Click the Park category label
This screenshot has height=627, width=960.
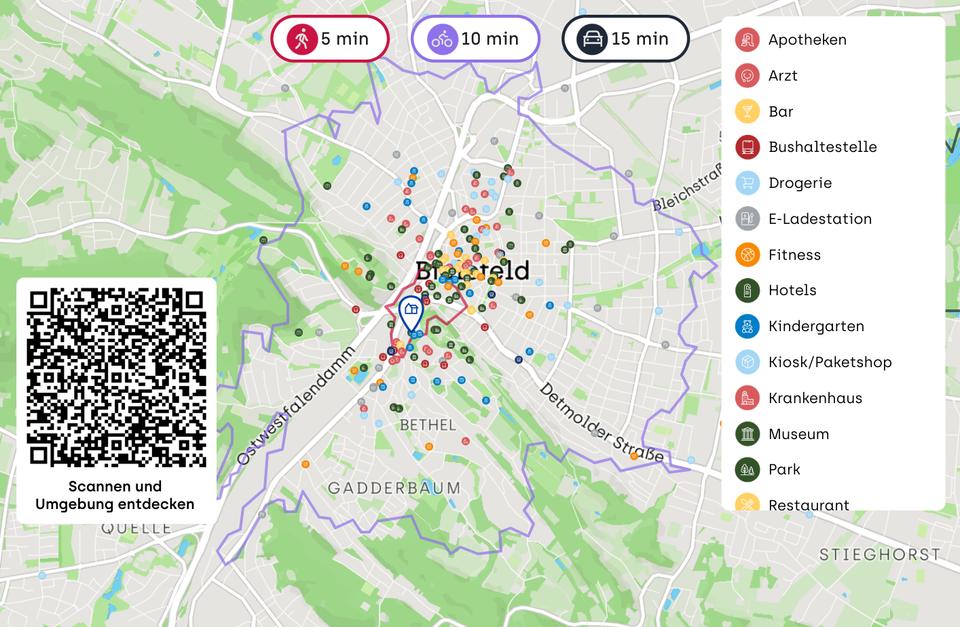[x=784, y=469]
